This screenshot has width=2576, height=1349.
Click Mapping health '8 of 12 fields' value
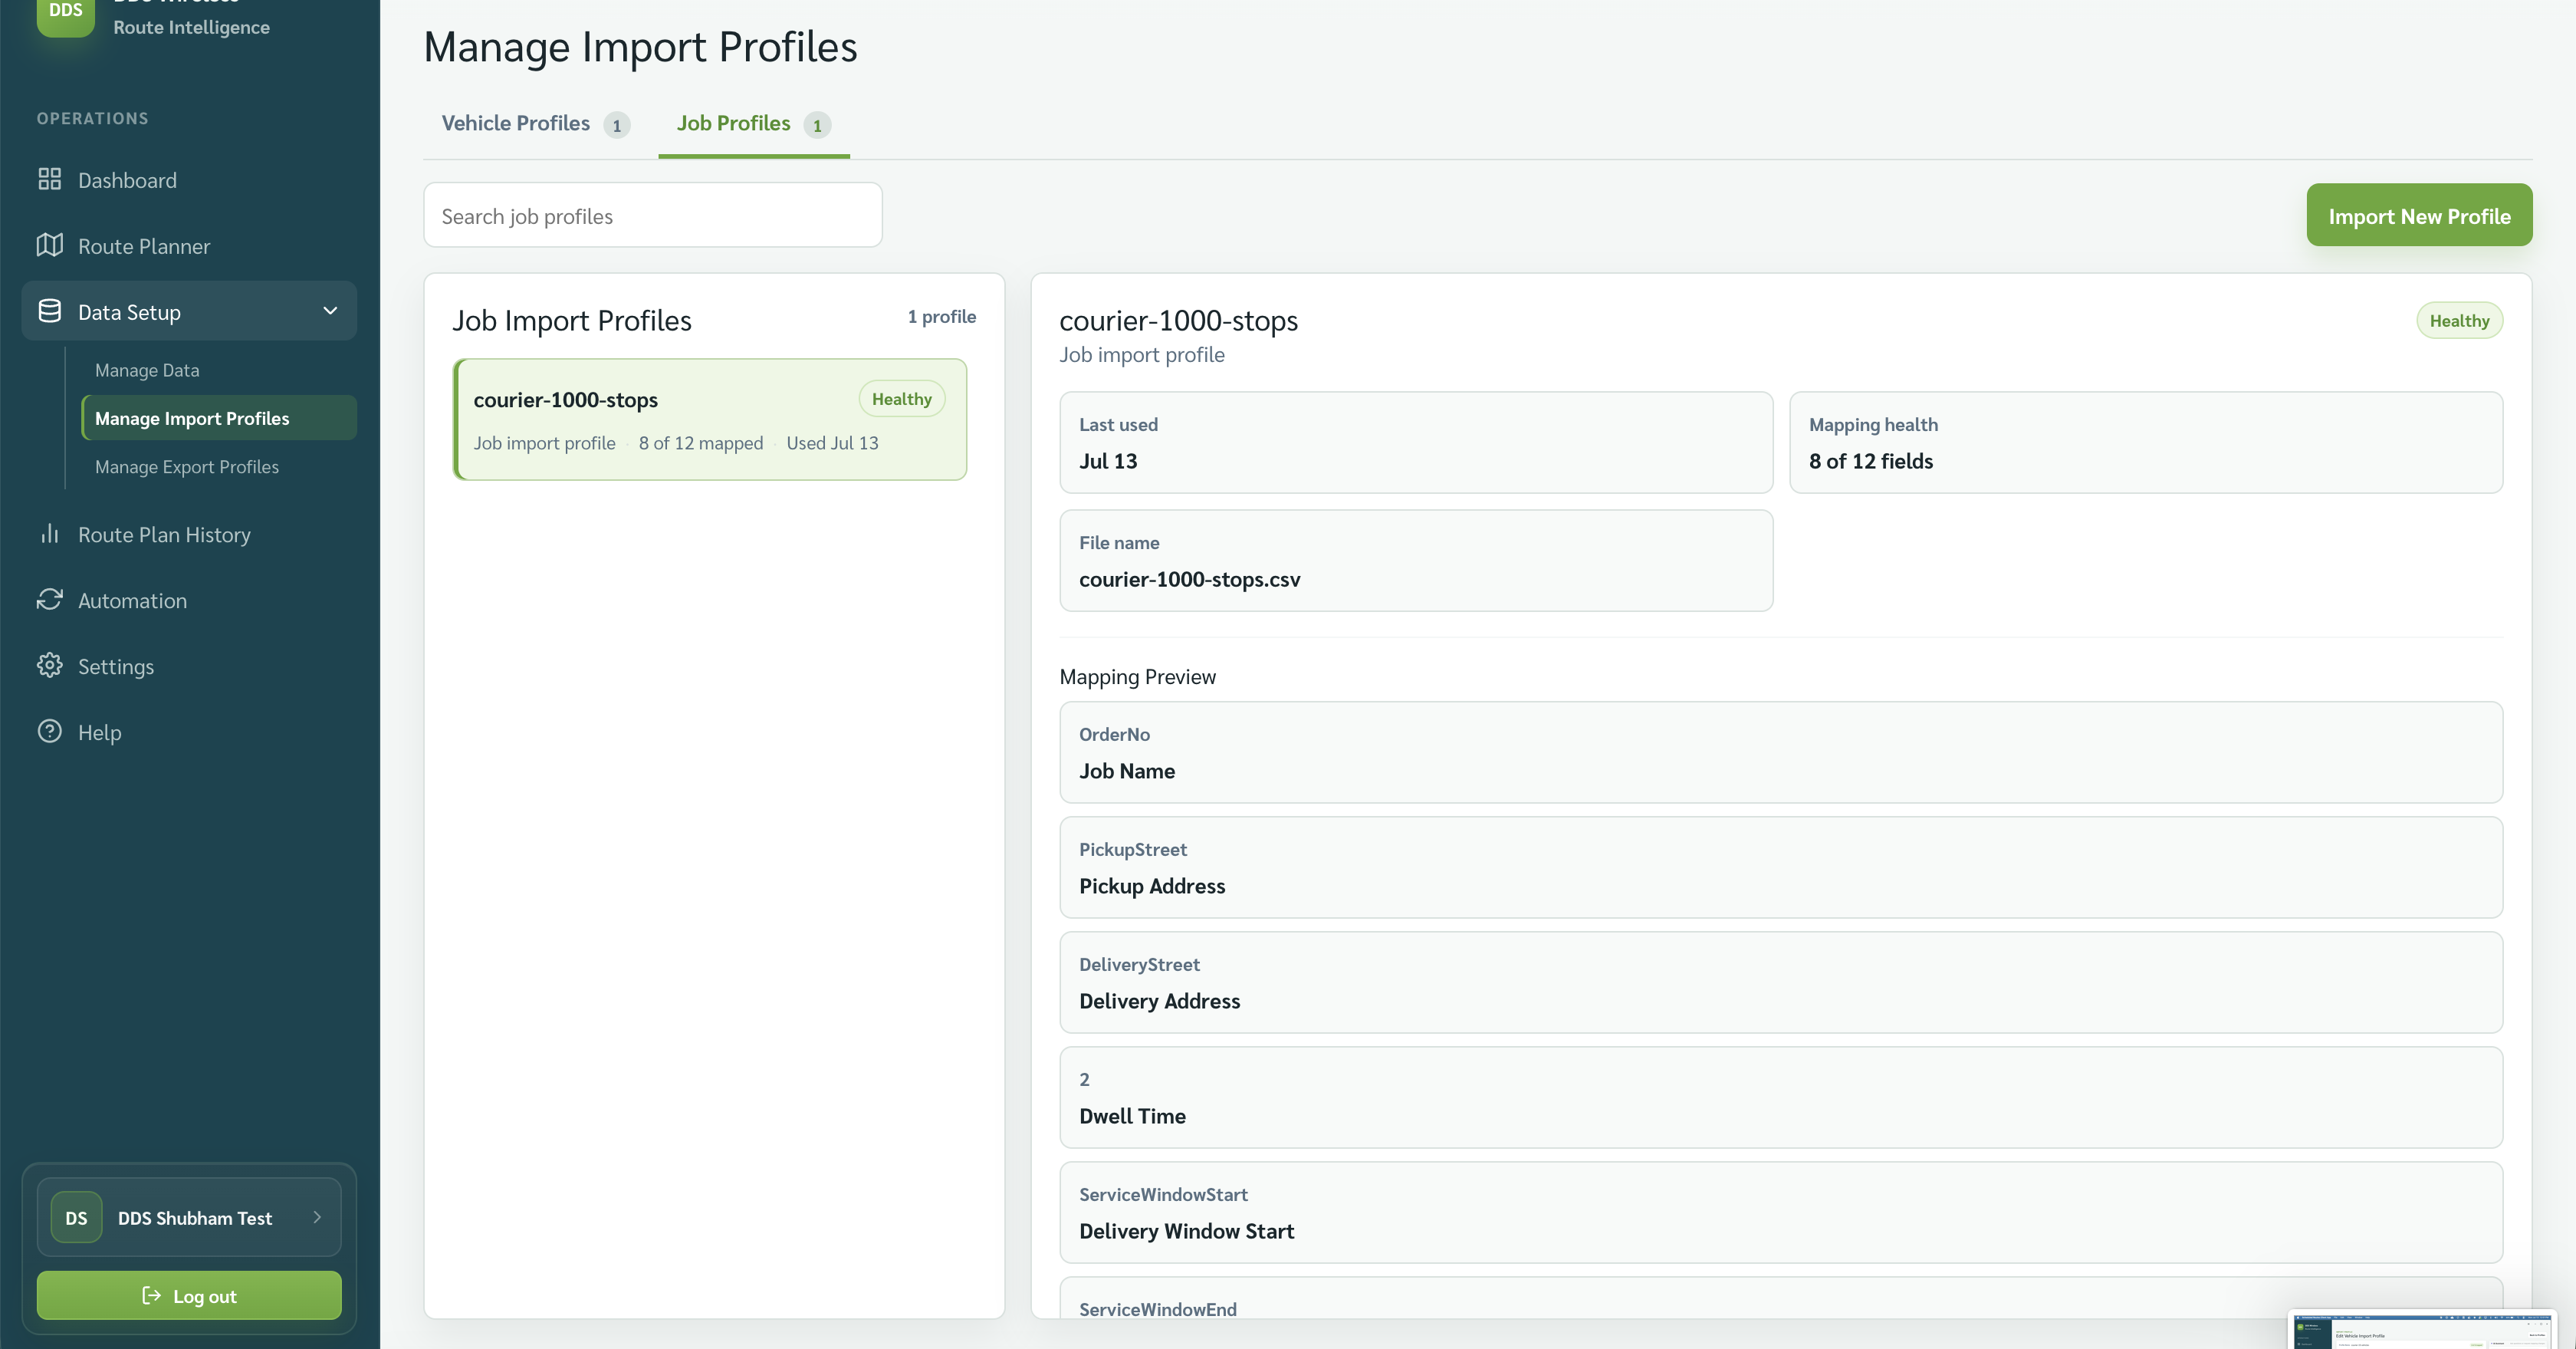click(x=1871, y=461)
